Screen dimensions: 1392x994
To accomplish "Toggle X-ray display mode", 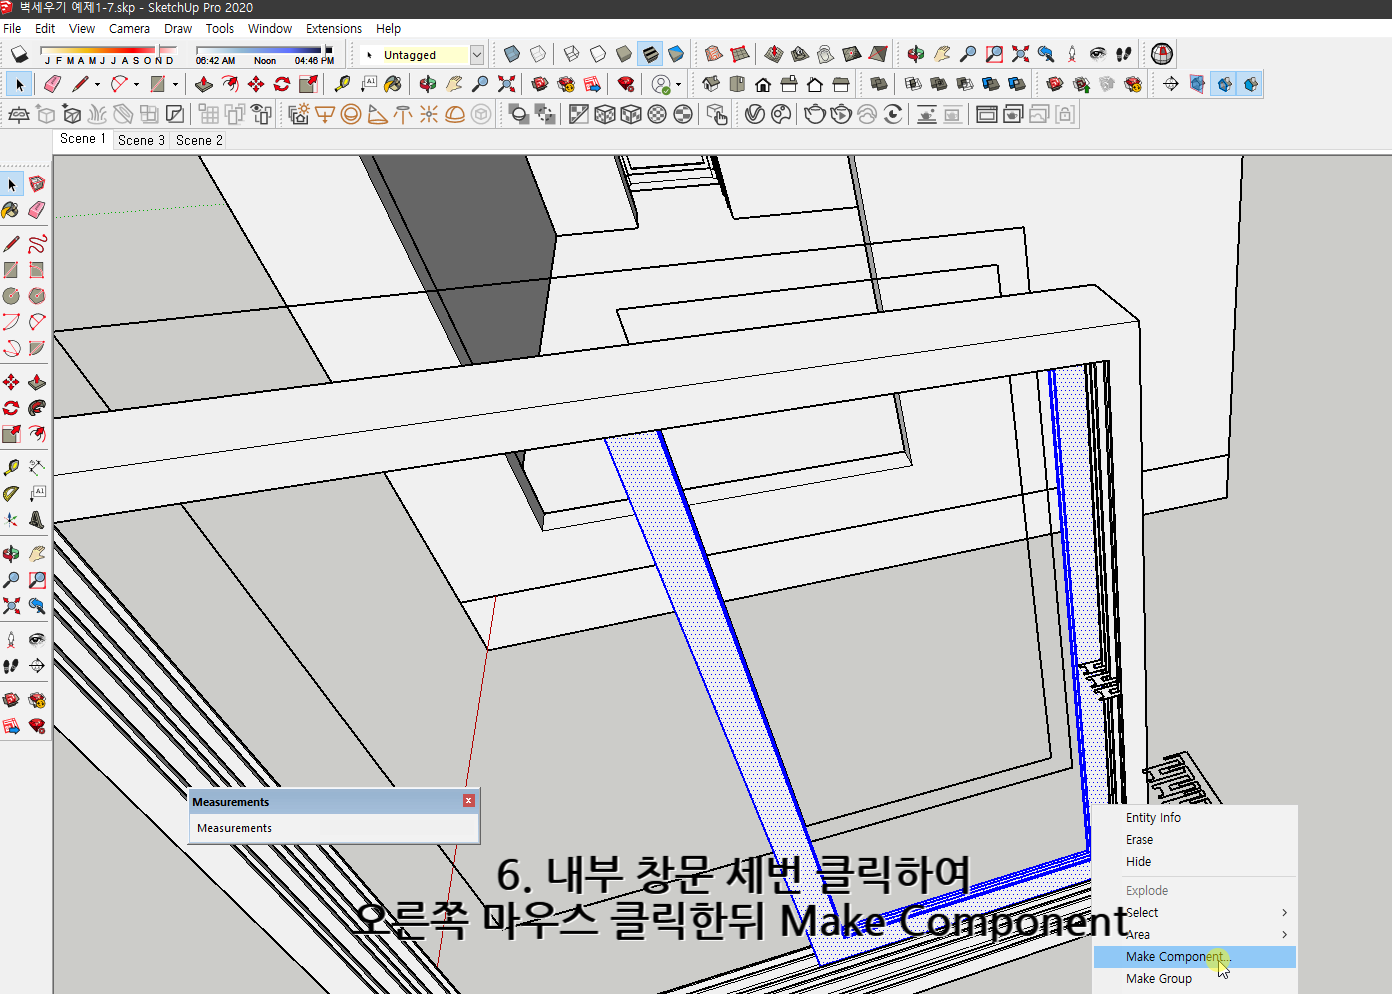I will point(512,54).
